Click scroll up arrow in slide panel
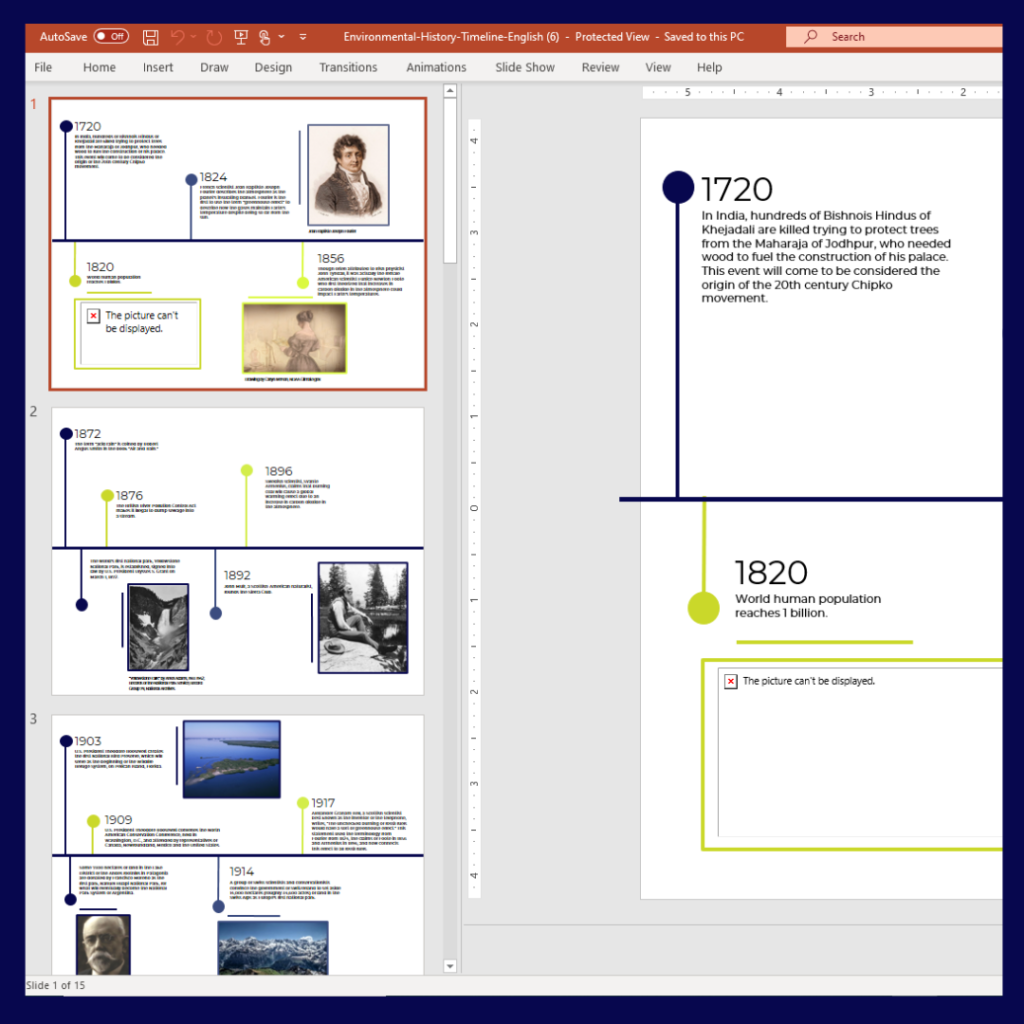This screenshot has height=1024, width=1024. [x=450, y=91]
